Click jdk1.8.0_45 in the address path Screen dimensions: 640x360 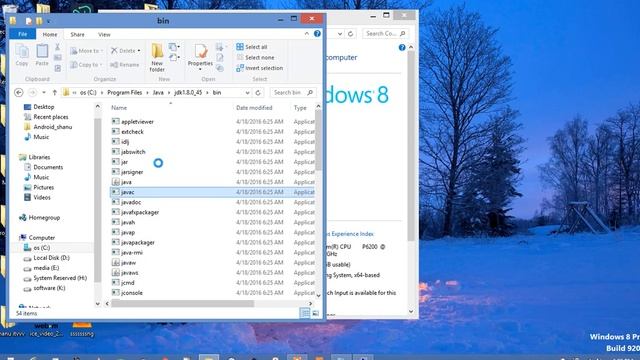[188, 93]
